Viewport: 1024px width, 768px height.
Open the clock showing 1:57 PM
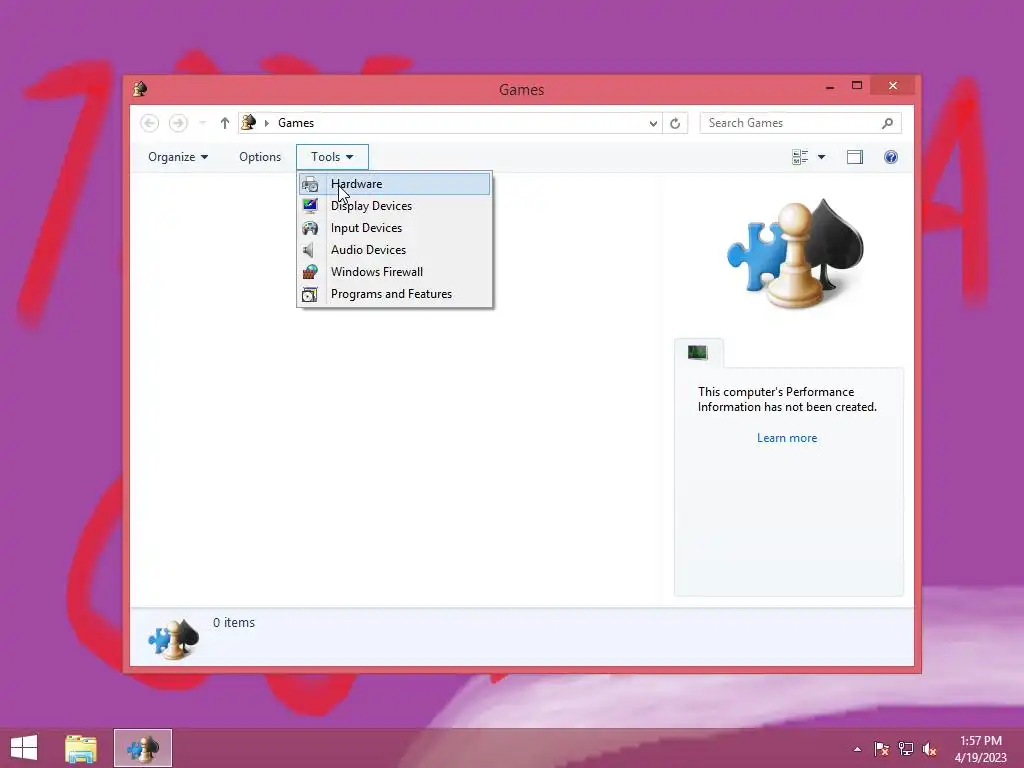click(x=981, y=749)
